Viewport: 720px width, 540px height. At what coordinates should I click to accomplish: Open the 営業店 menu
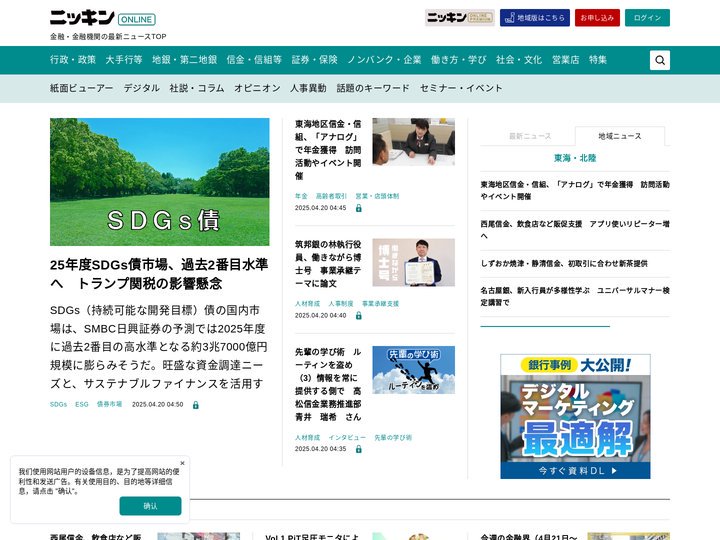pyautogui.click(x=565, y=60)
